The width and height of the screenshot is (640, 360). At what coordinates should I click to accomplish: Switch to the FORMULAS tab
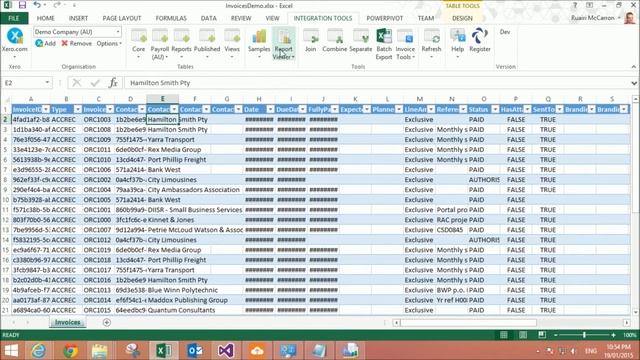click(171, 18)
